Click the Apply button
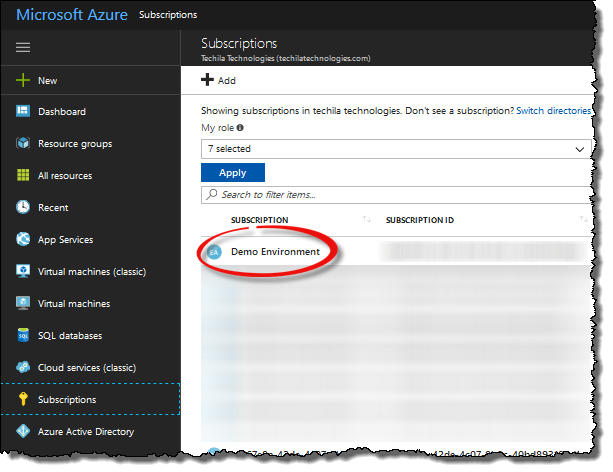The image size is (613, 472). (233, 172)
